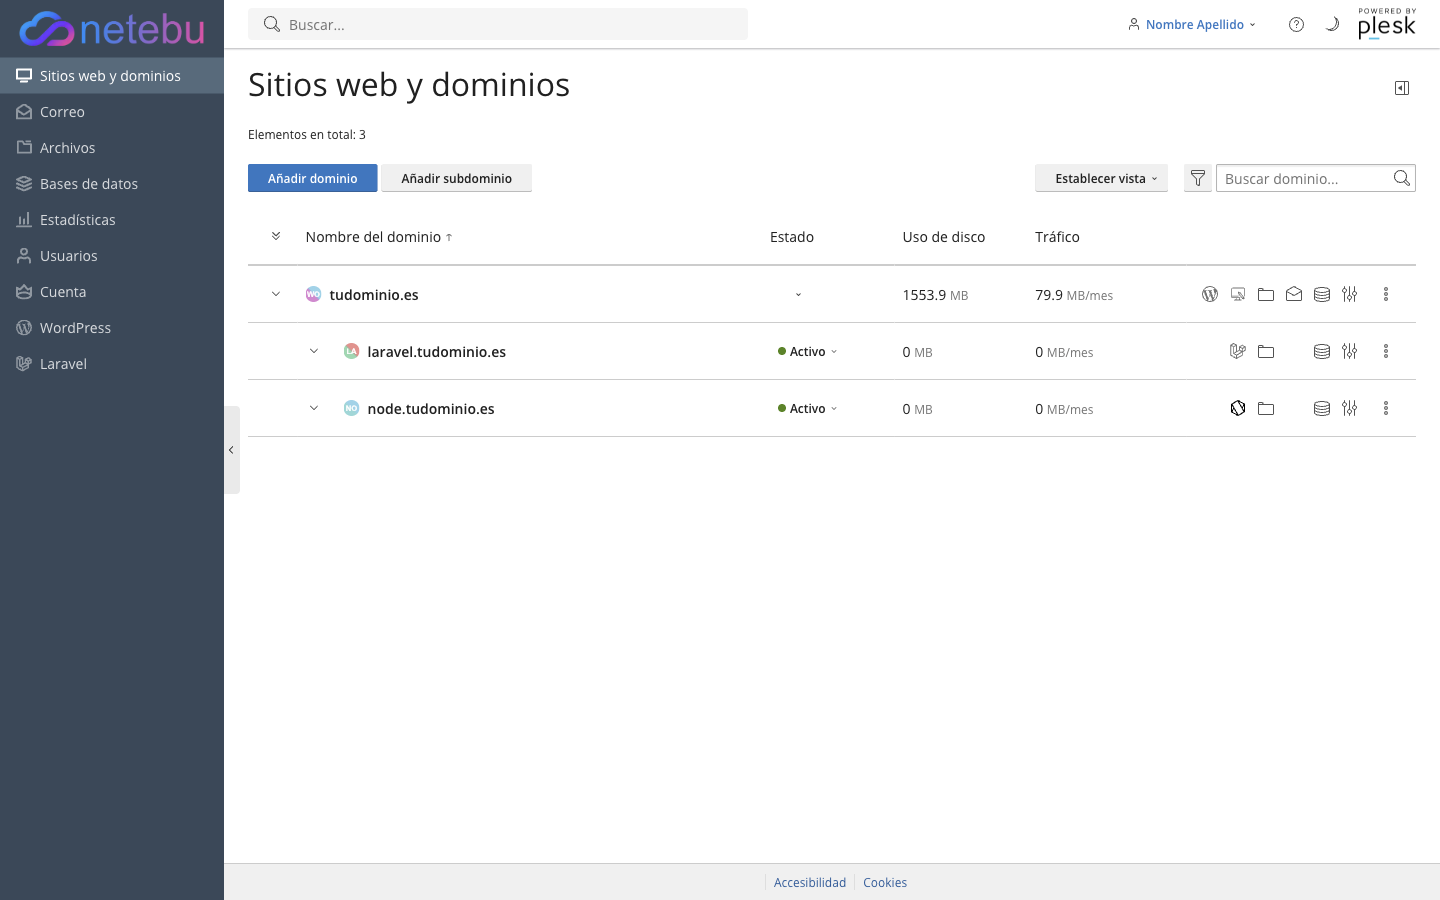Click the 79.9 MB/mes traffic value

[1074, 295]
